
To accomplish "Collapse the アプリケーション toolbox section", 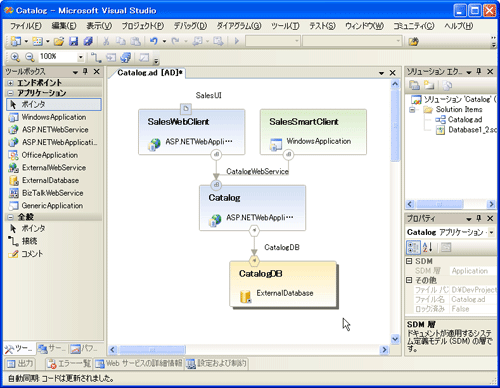I will tap(10, 93).
